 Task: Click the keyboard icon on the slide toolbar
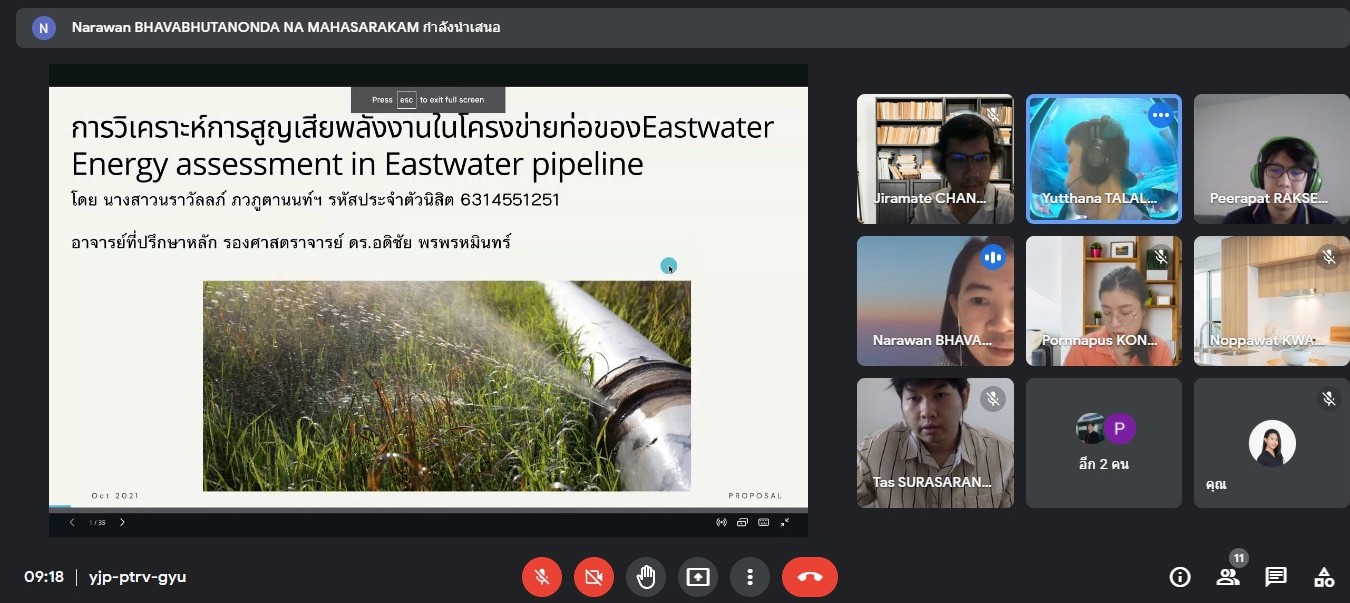pos(763,522)
